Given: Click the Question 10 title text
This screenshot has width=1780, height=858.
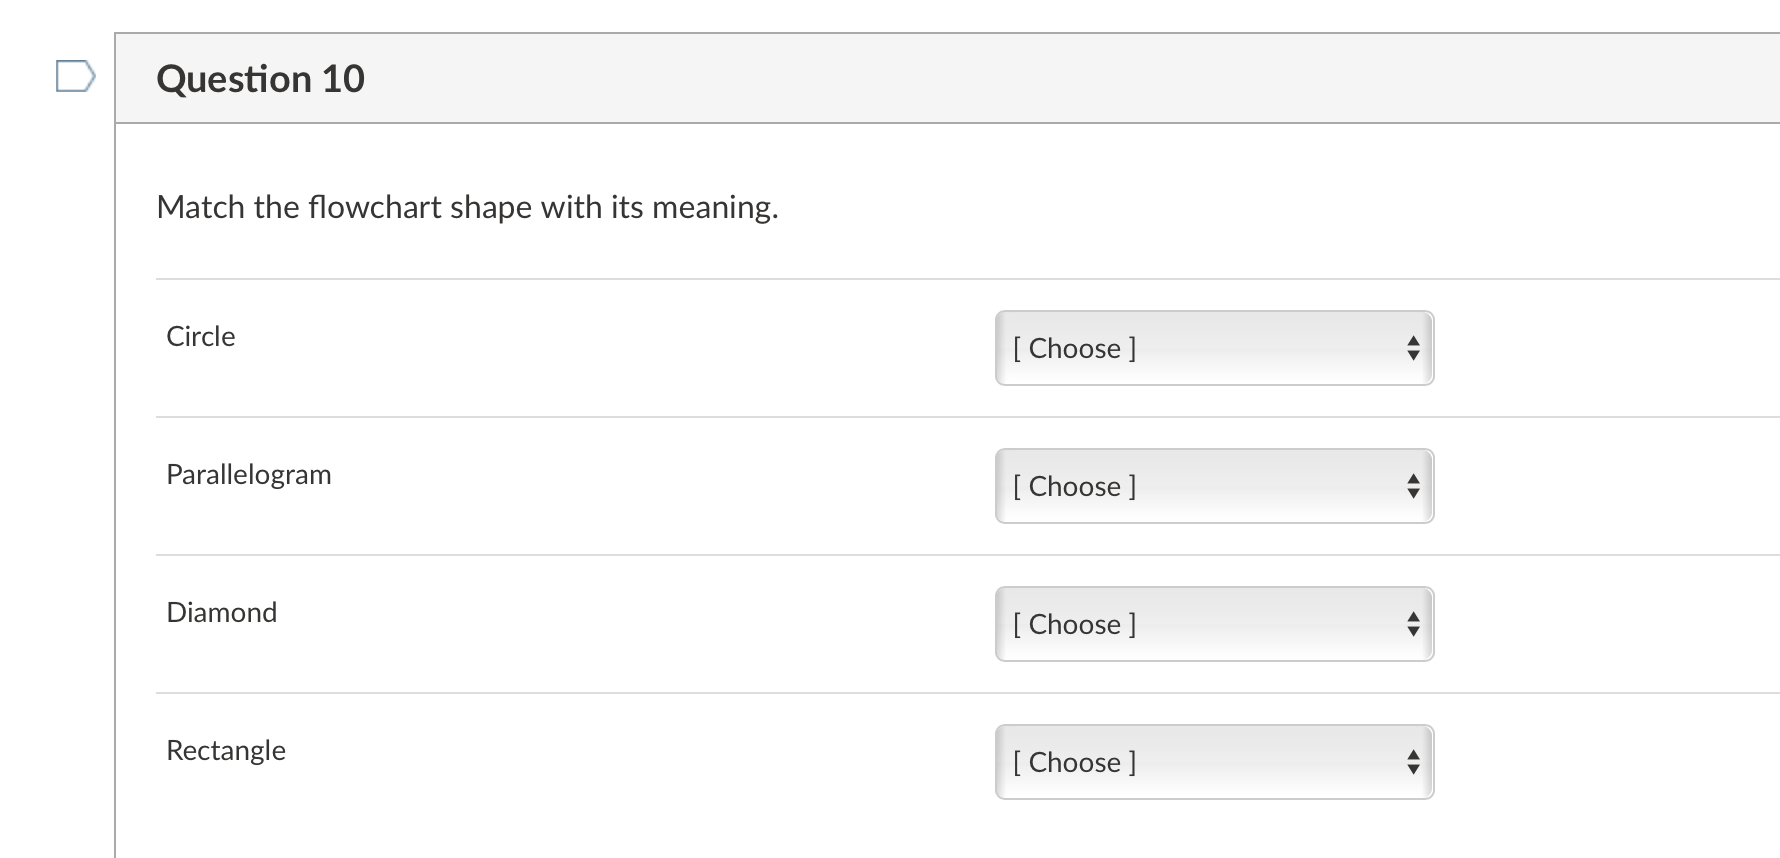Looking at the screenshot, I should (261, 78).
